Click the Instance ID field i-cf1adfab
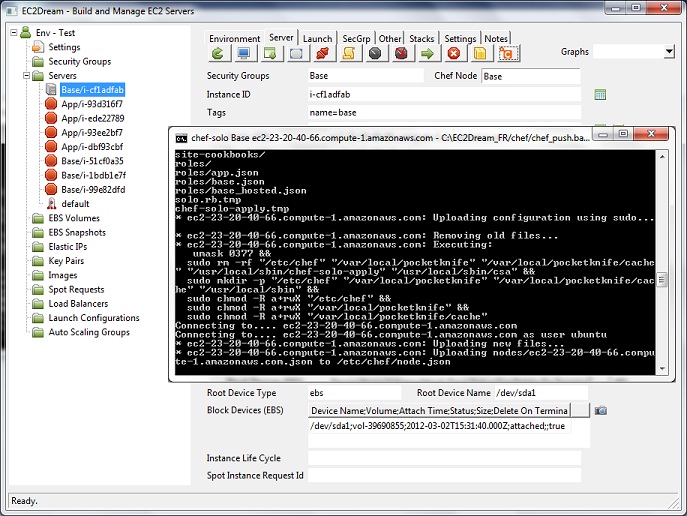 (x=444, y=94)
